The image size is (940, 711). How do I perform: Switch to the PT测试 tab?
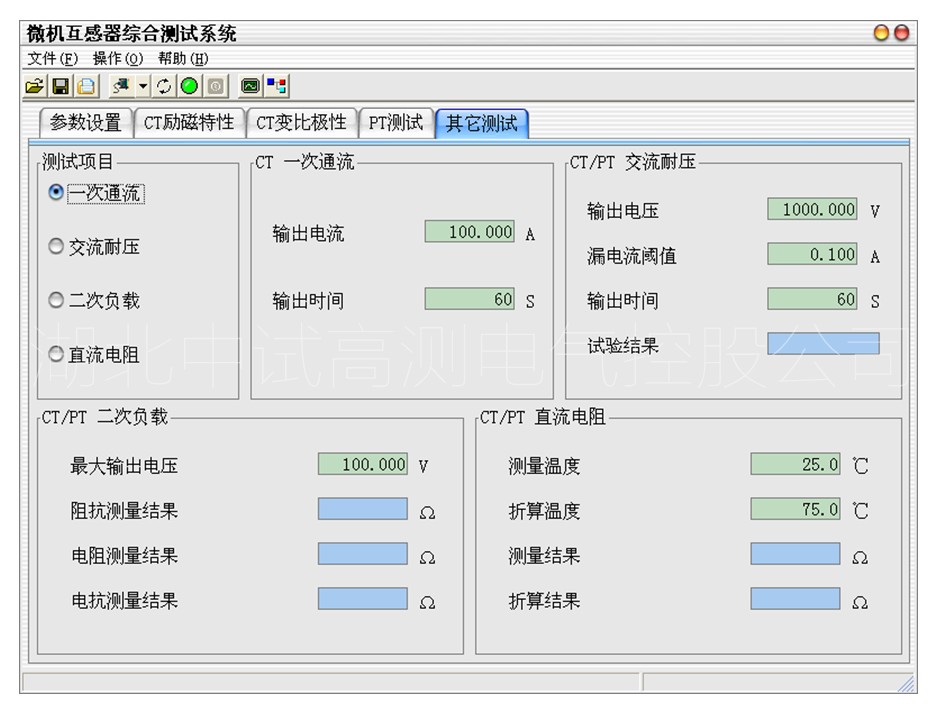pos(395,123)
